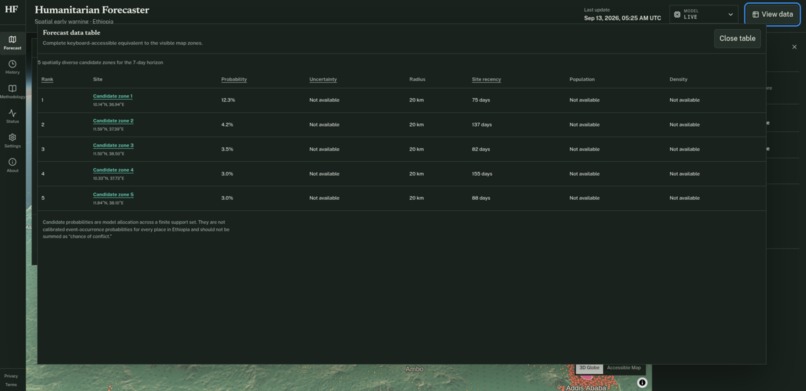
Task: Click the 12.3% probability value
Action: click(228, 100)
